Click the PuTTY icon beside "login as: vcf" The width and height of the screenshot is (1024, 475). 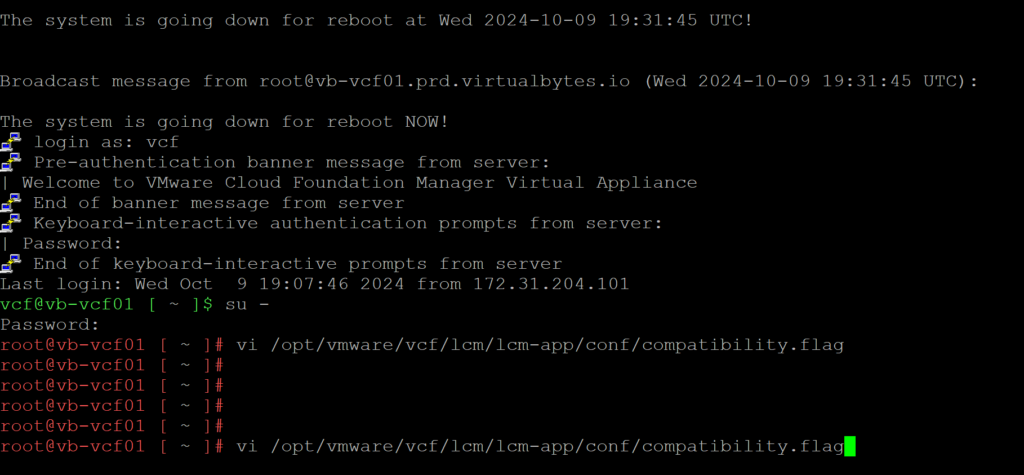[12, 142]
